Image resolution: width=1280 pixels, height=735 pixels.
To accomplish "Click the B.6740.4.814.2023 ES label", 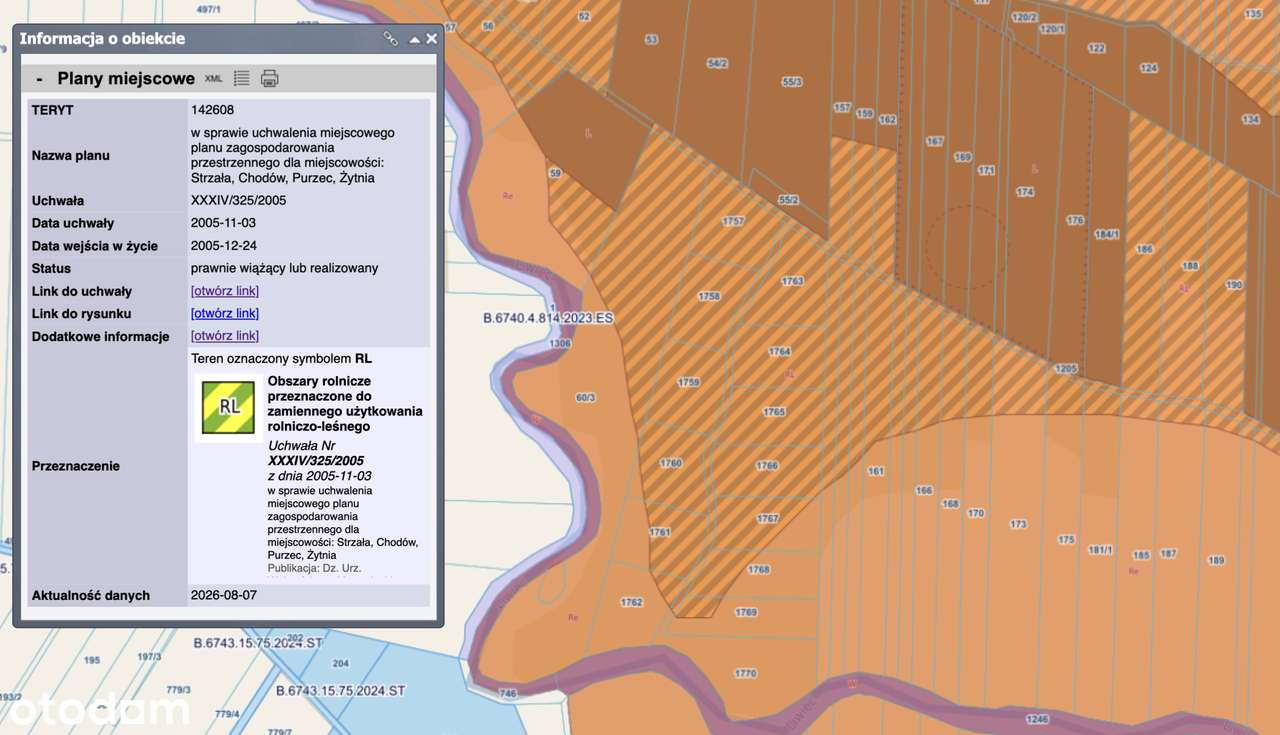I will coord(548,318).
